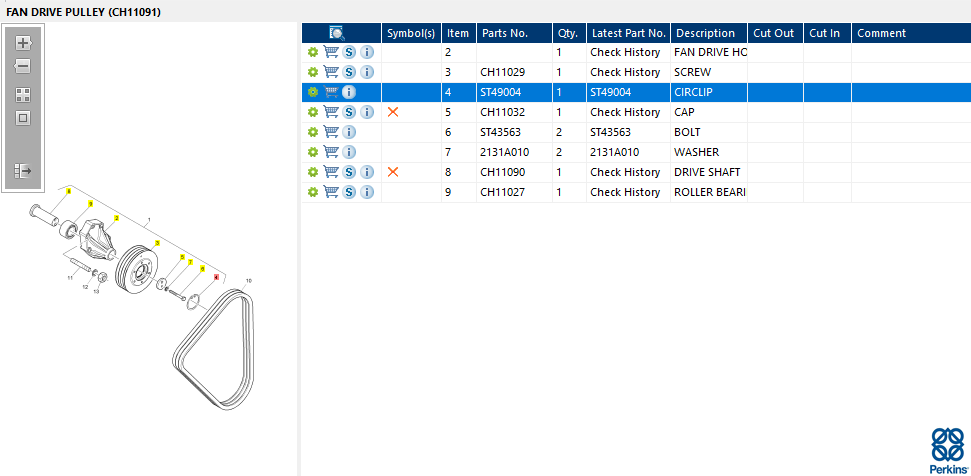Click the Comment column header

pyautogui.click(x=911, y=33)
